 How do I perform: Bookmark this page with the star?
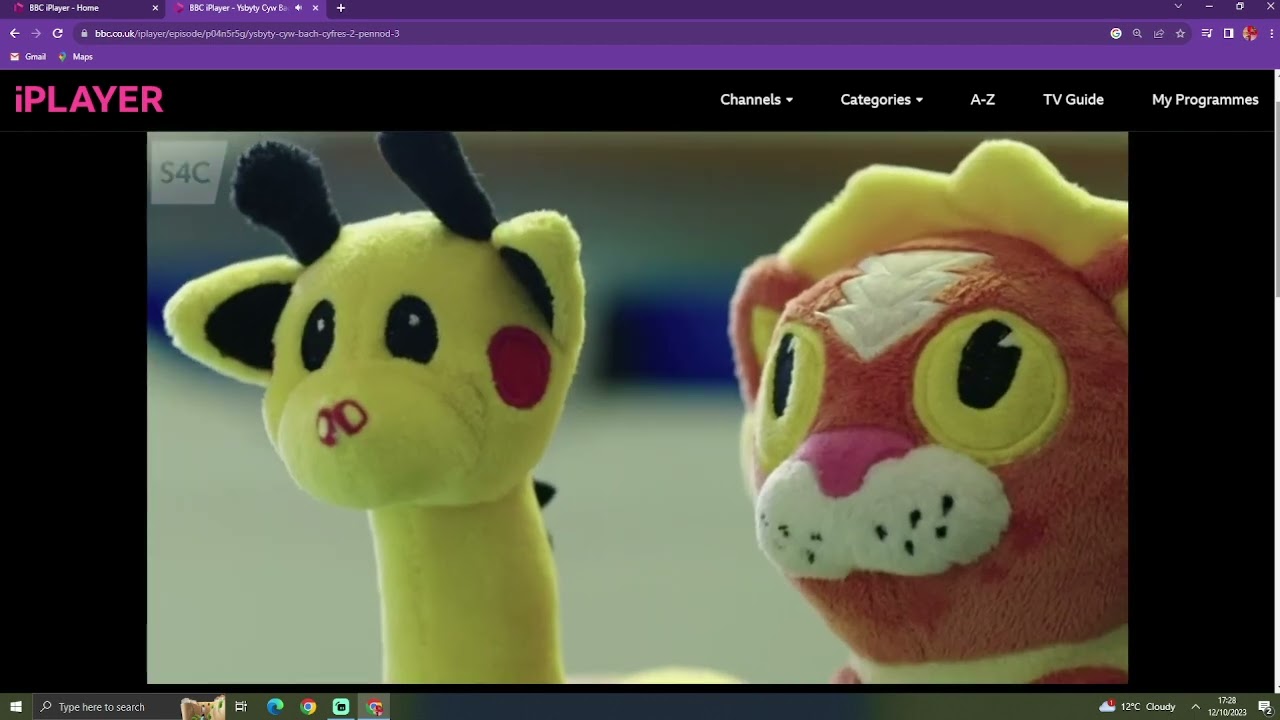point(1180,33)
